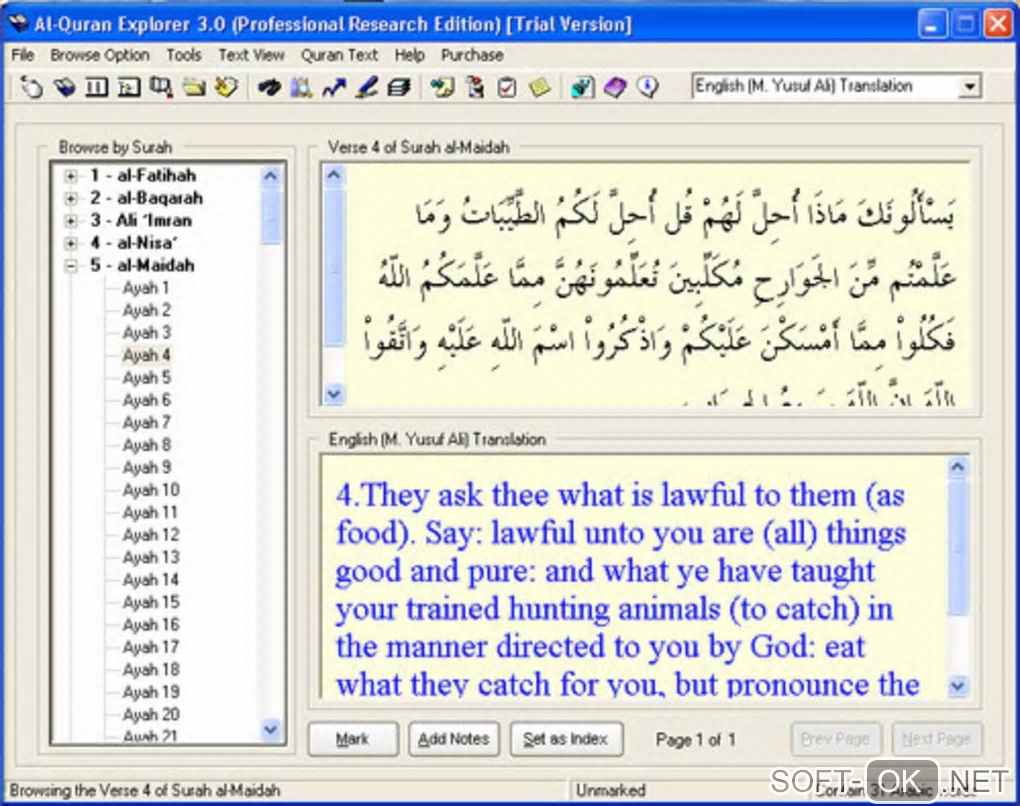Select Ayah 16 in the tree
Screen dimensions: 1020x806
pyautogui.click(x=151, y=625)
